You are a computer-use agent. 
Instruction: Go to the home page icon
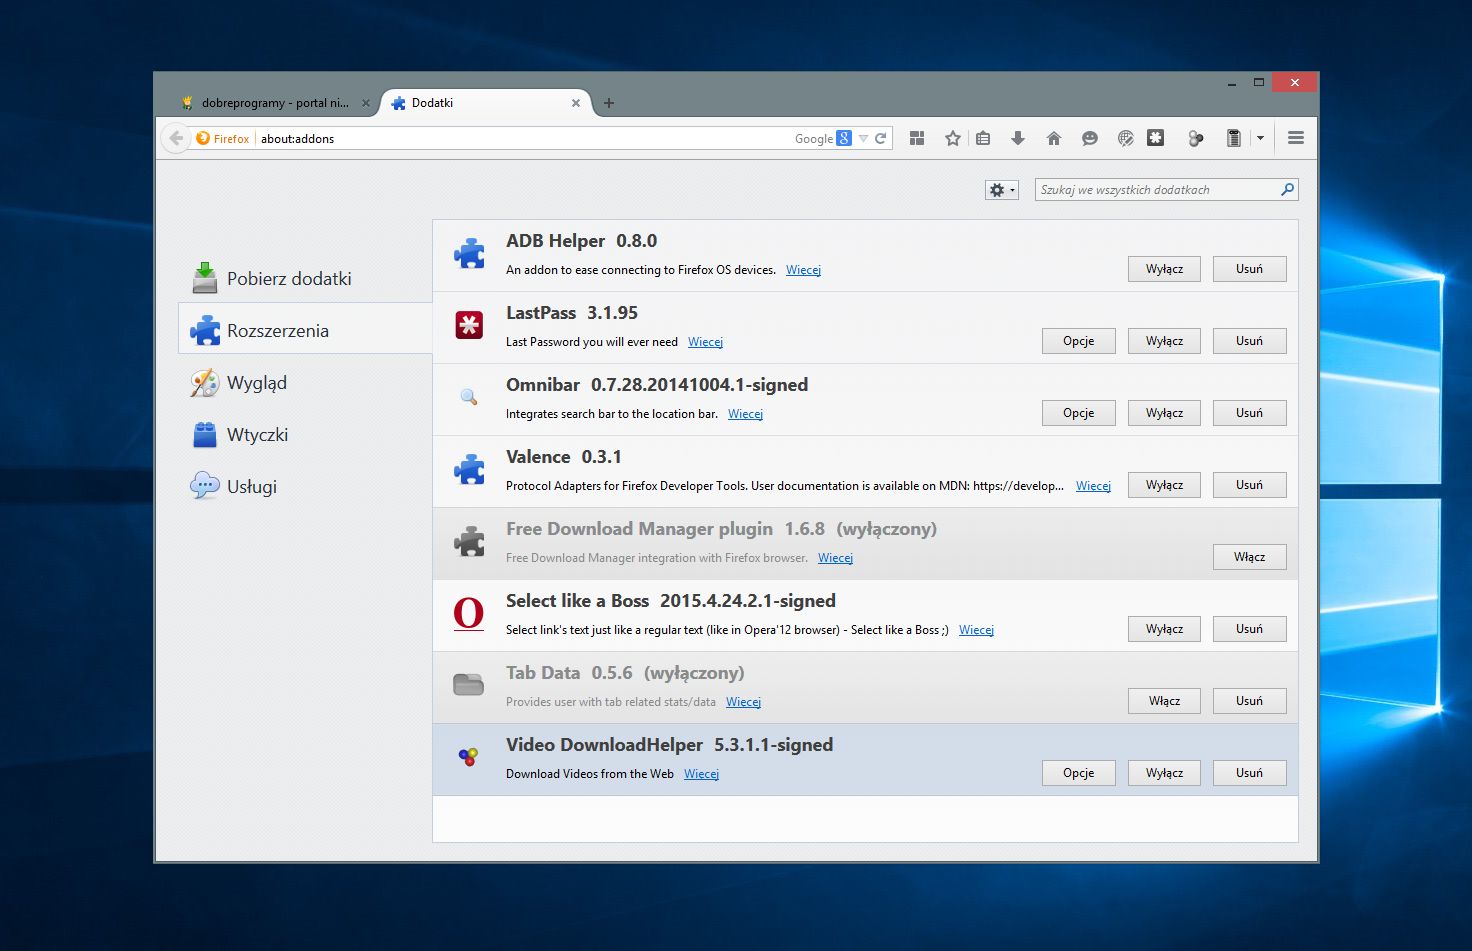pos(1054,138)
